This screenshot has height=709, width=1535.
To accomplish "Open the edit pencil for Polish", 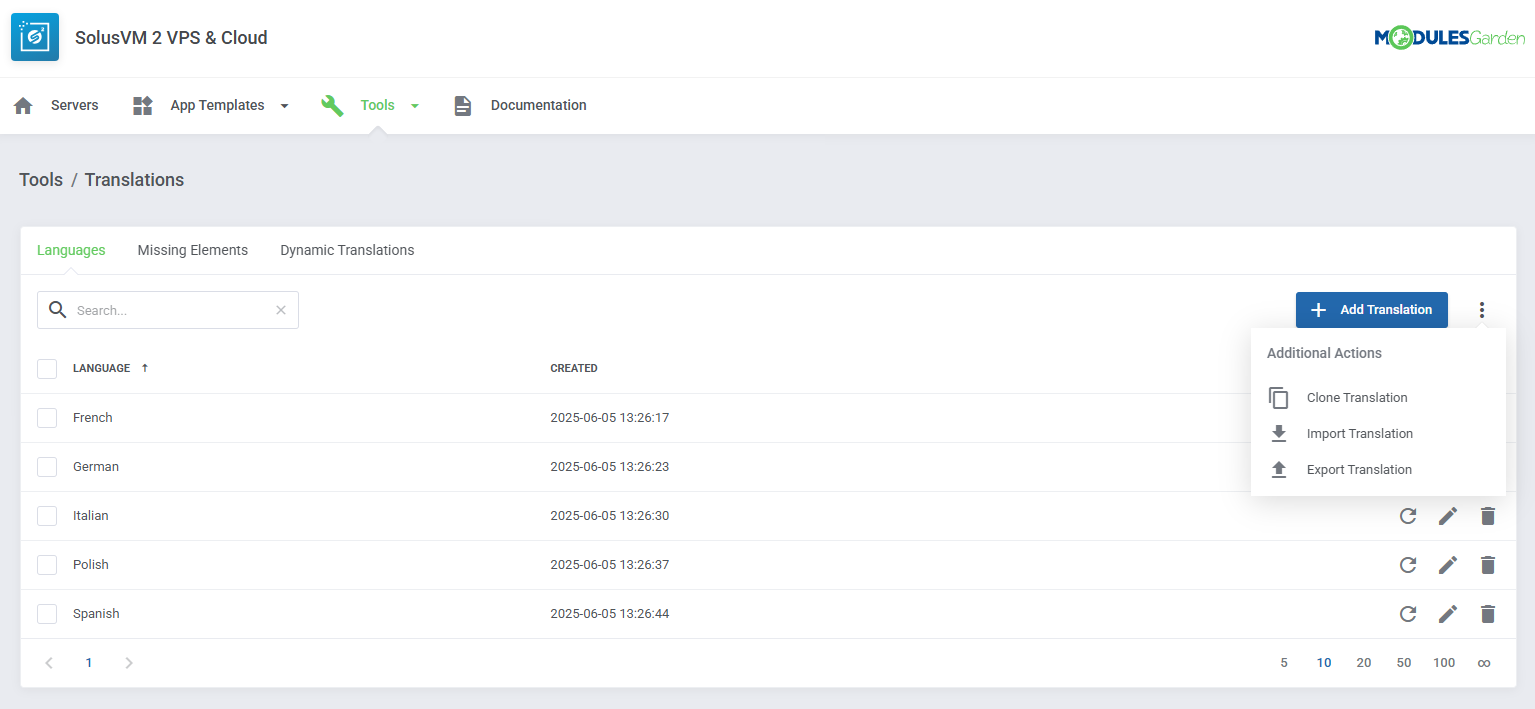I will coord(1448,564).
